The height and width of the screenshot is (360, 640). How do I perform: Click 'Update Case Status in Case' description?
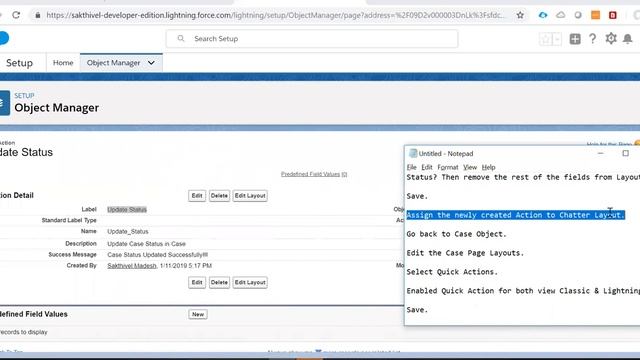[x=147, y=244]
